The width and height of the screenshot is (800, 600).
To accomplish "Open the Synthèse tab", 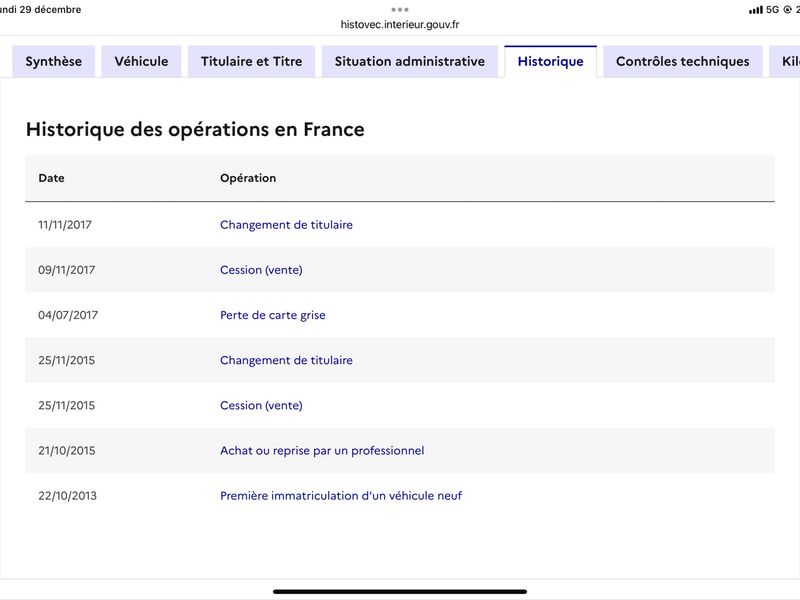I will click(x=54, y=61).
